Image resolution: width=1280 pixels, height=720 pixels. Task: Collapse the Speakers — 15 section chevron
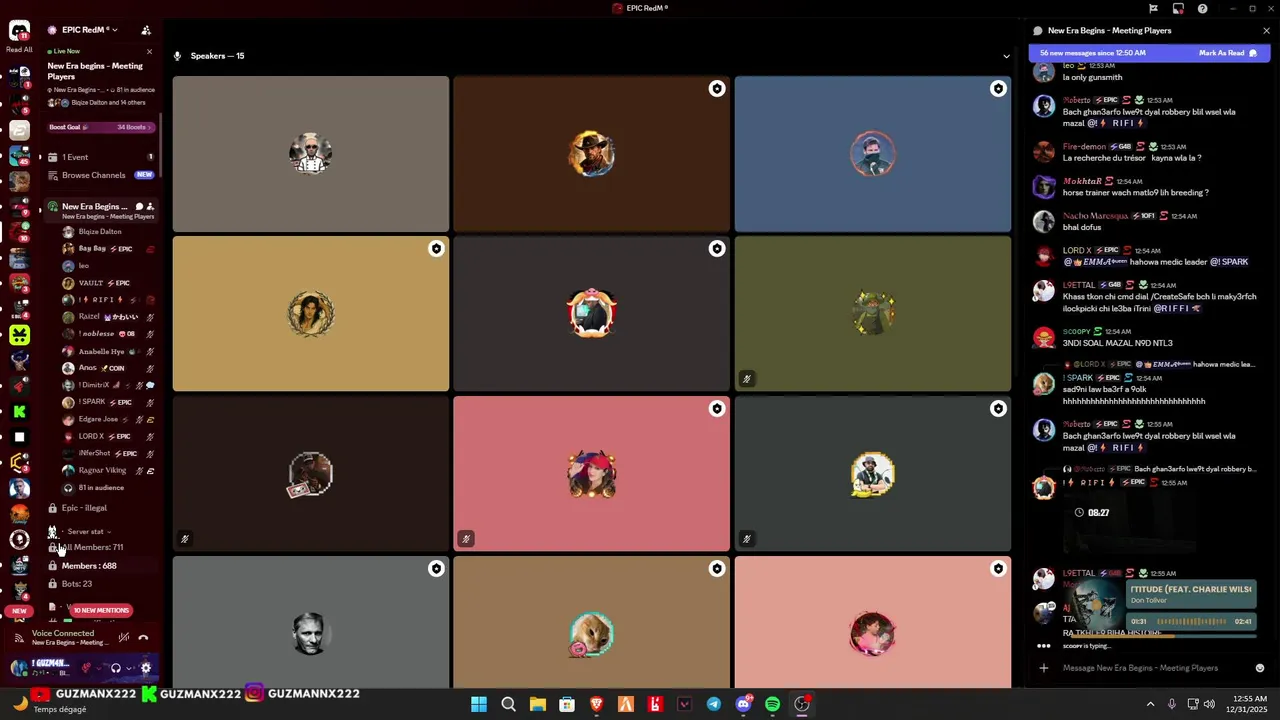click(x=1006, y=56)
